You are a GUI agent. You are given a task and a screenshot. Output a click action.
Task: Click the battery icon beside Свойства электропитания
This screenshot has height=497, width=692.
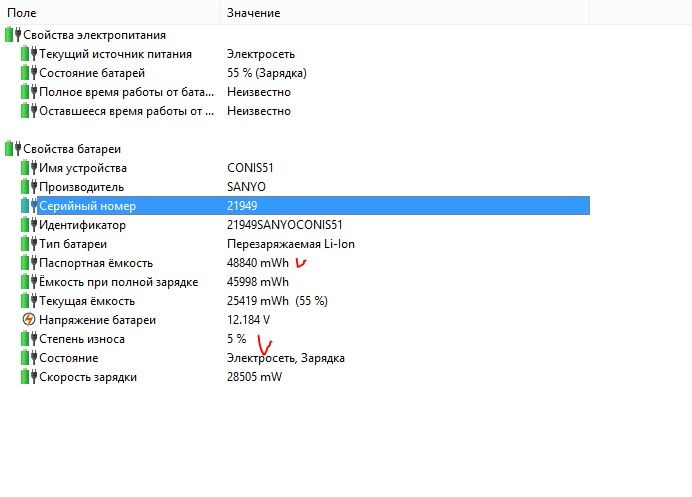point(12,35)
